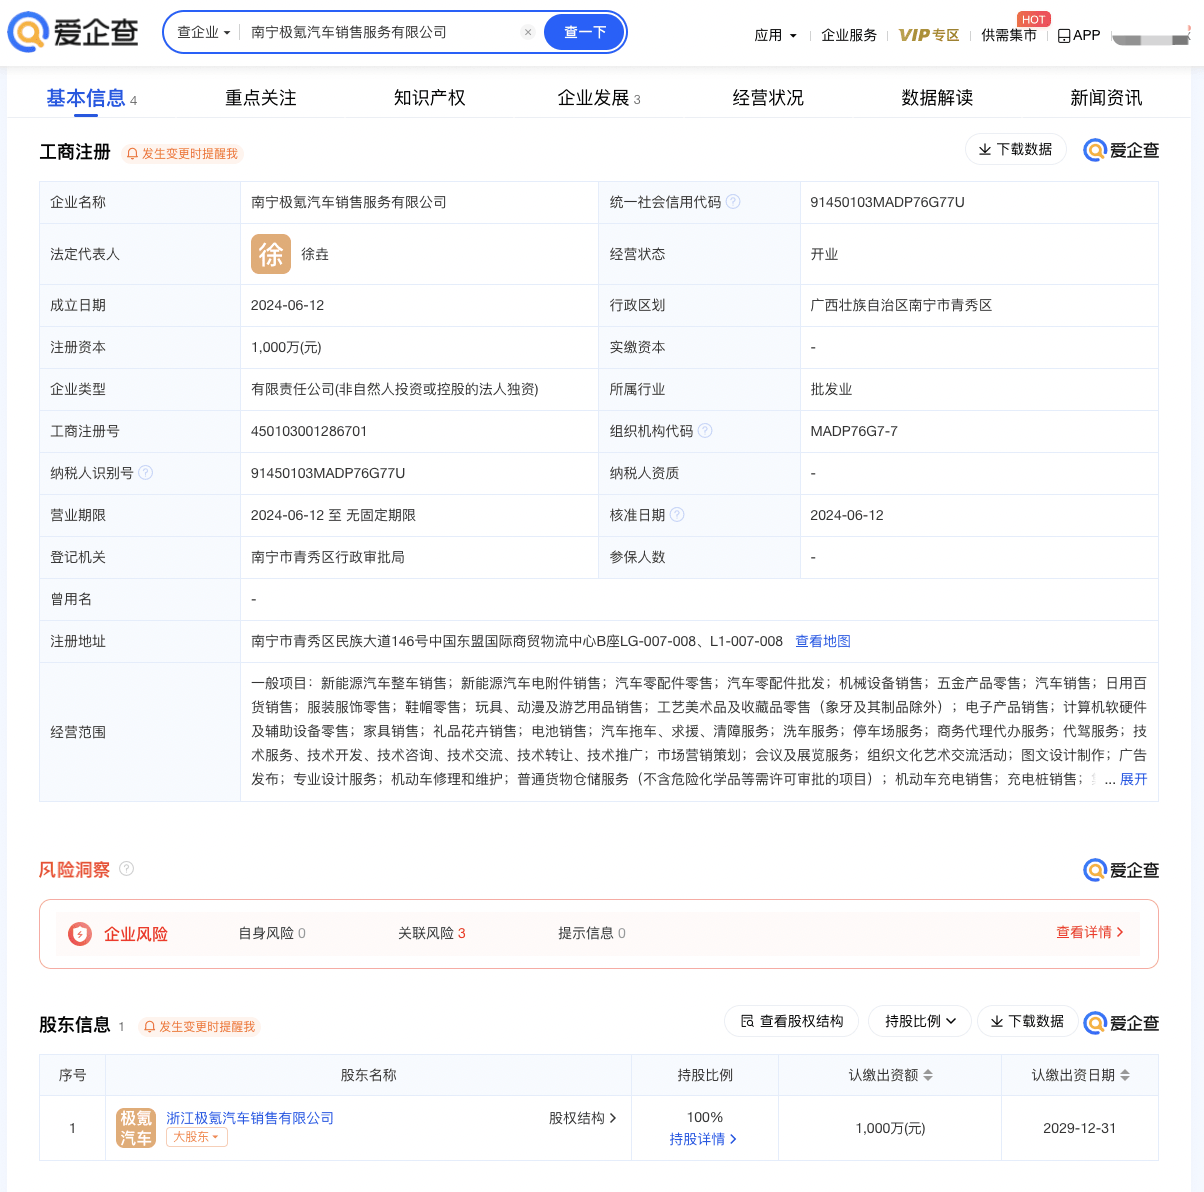This screenshot has height=1192, width=1204.
Task: Switch to the 新闻资讯 tab
Action: pos(1106,98)
